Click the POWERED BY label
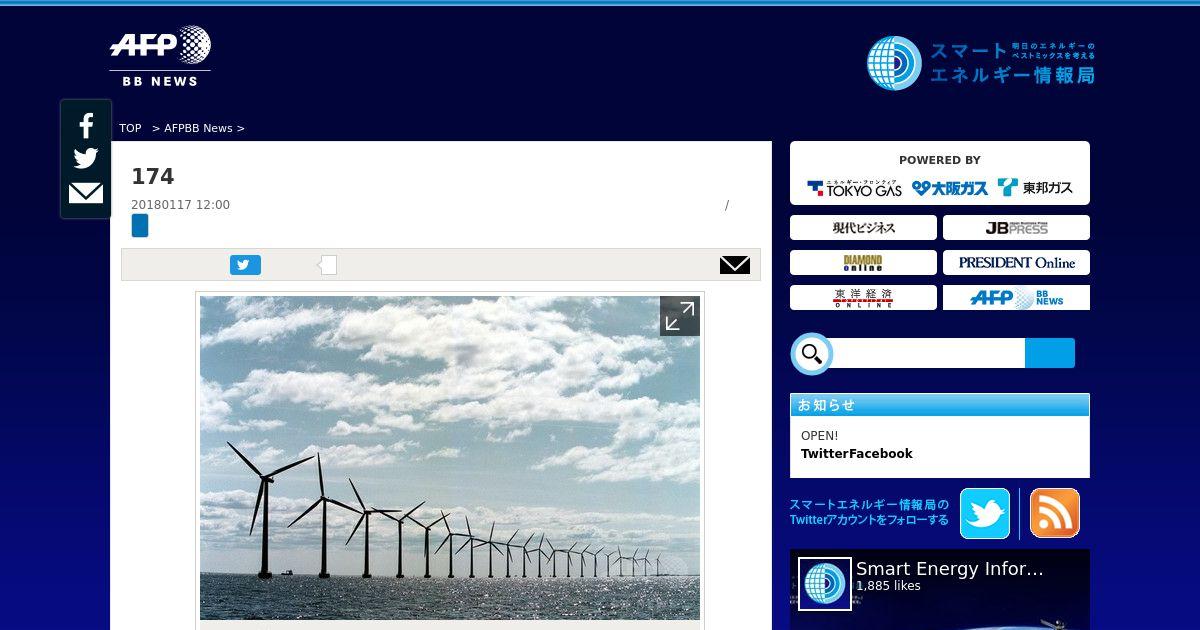Viewport: 1200px width, 630px height. (940, 160)
